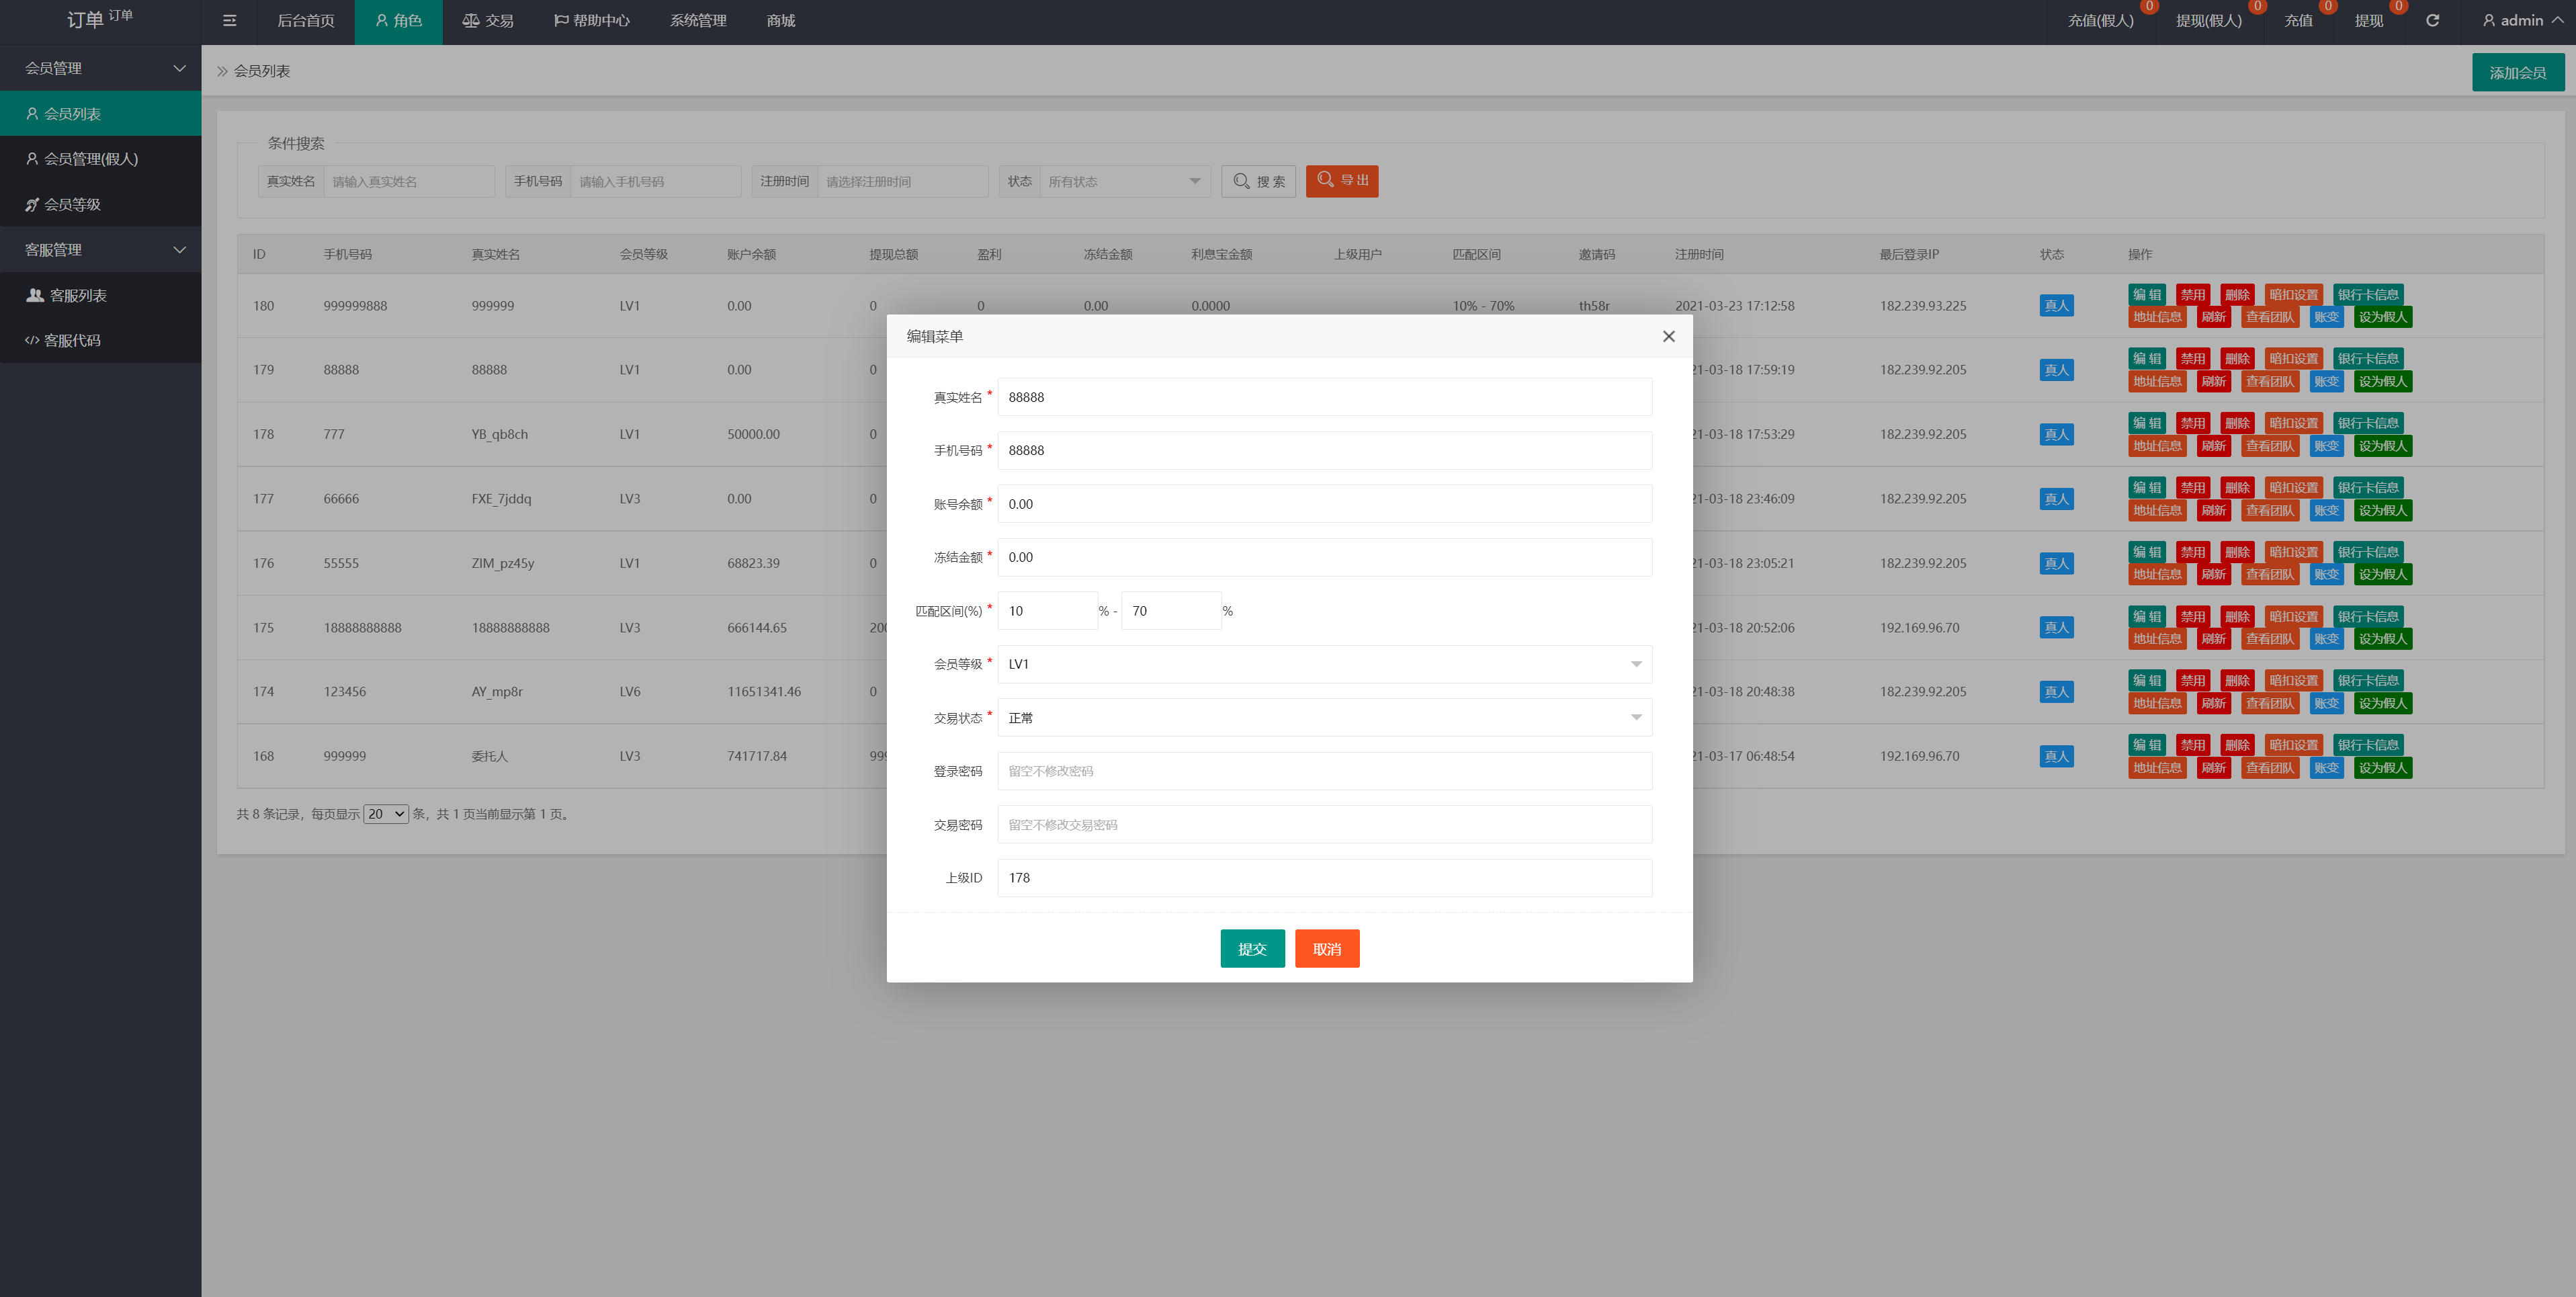Open the 会员等级 LV1 dropdown in dialog

coord(1324,664)
